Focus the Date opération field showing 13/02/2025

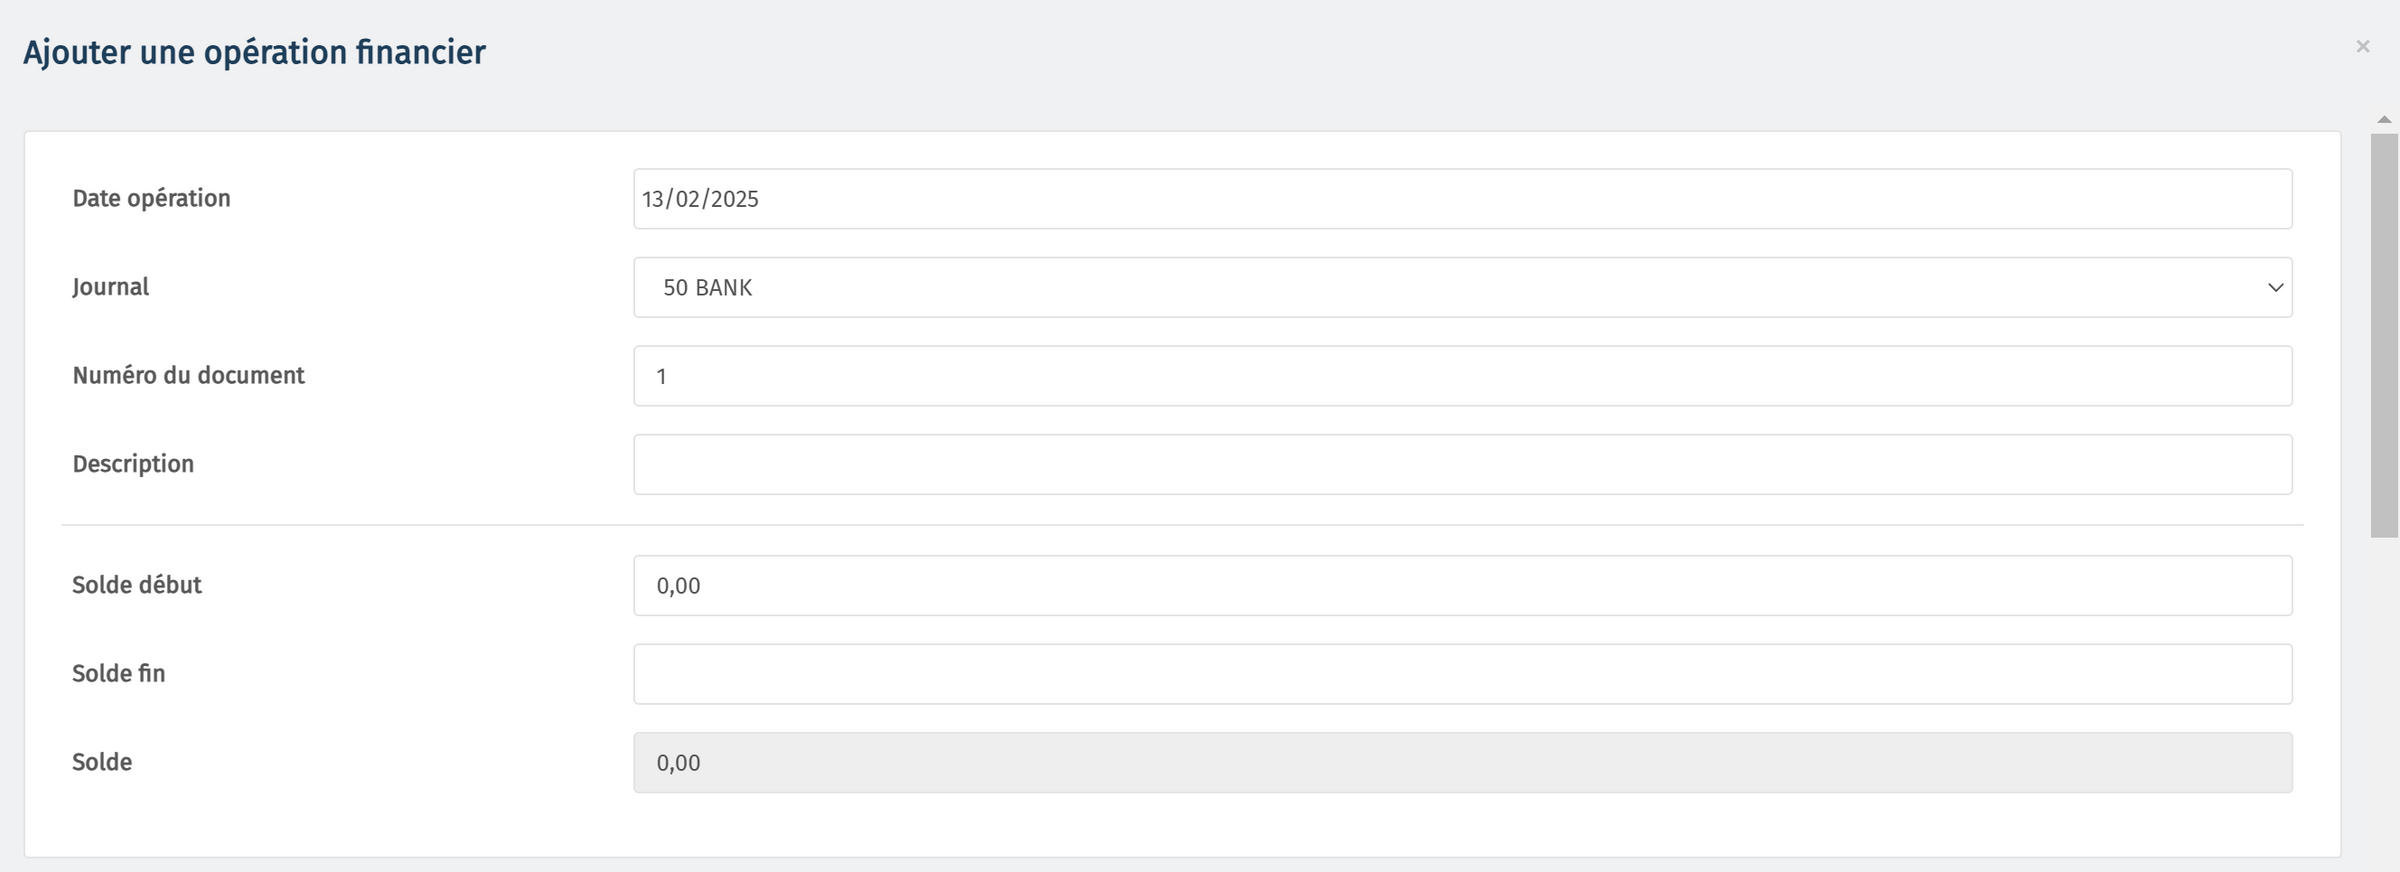coord(1462,199)
